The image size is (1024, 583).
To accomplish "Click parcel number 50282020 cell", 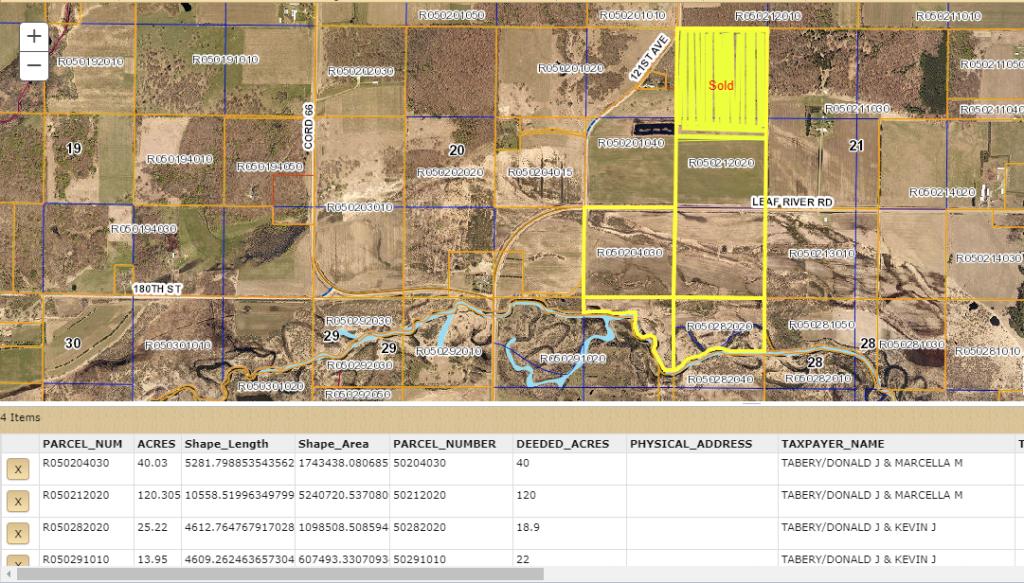I will [x=419, y=527].
